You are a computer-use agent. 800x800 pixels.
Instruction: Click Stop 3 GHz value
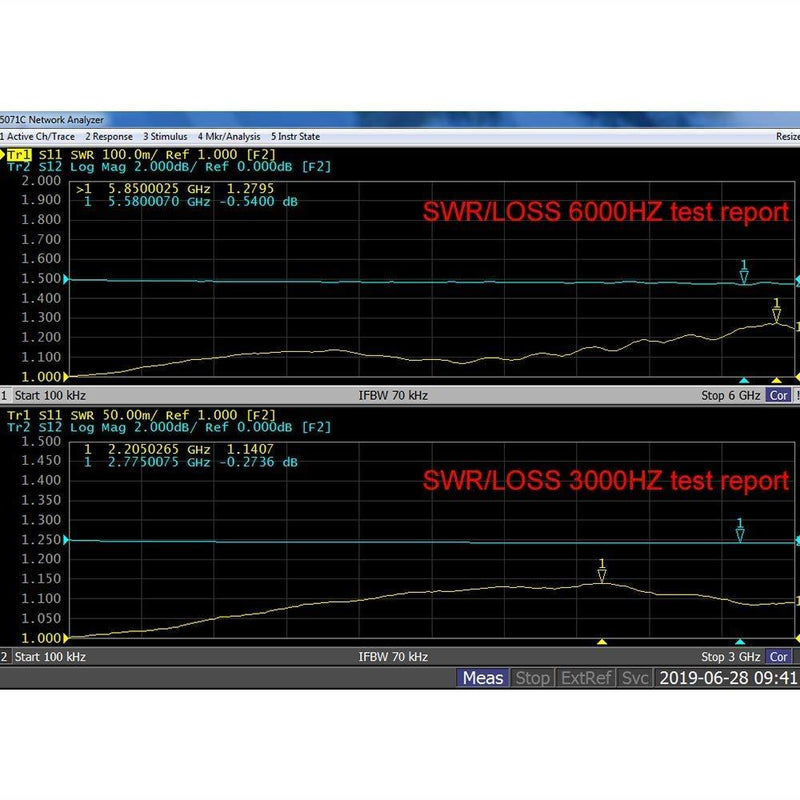(x=731, y=657)
